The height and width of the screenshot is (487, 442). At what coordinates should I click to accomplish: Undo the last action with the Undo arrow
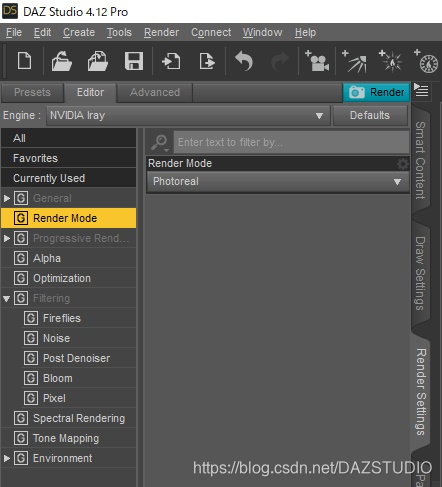(244, 61)
